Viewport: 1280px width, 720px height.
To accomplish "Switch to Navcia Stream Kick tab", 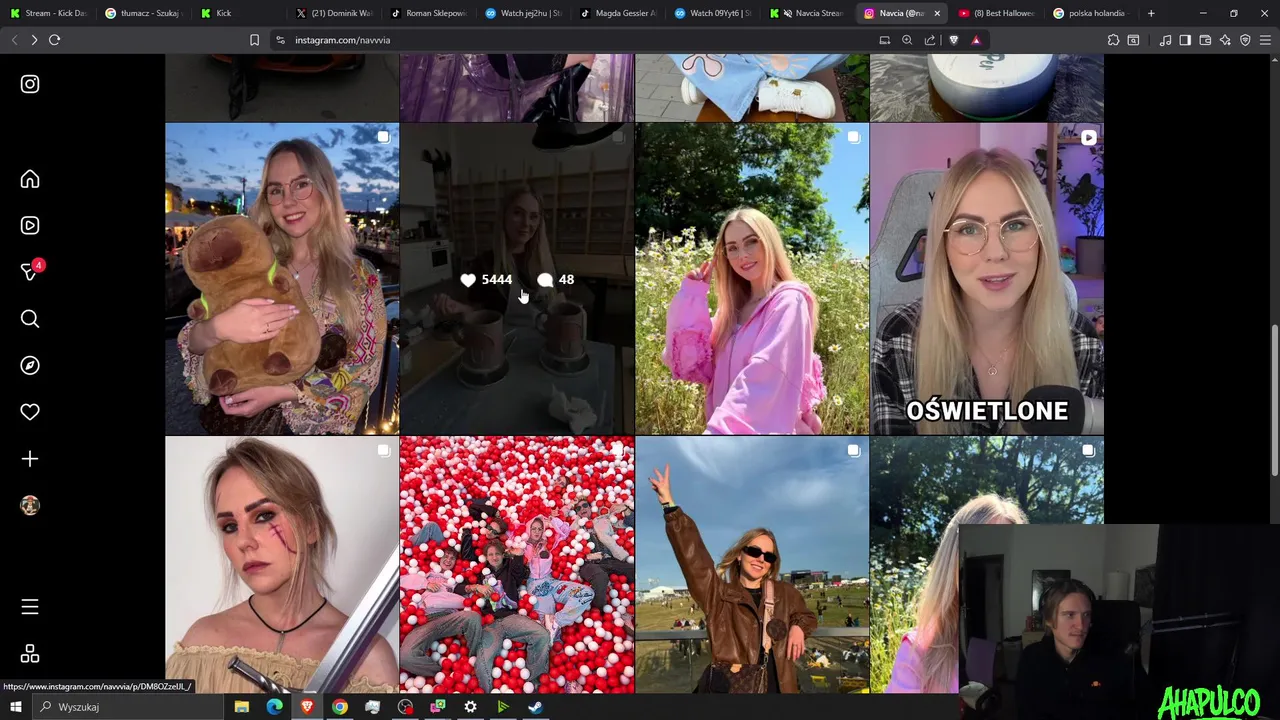I will (807, 13).
